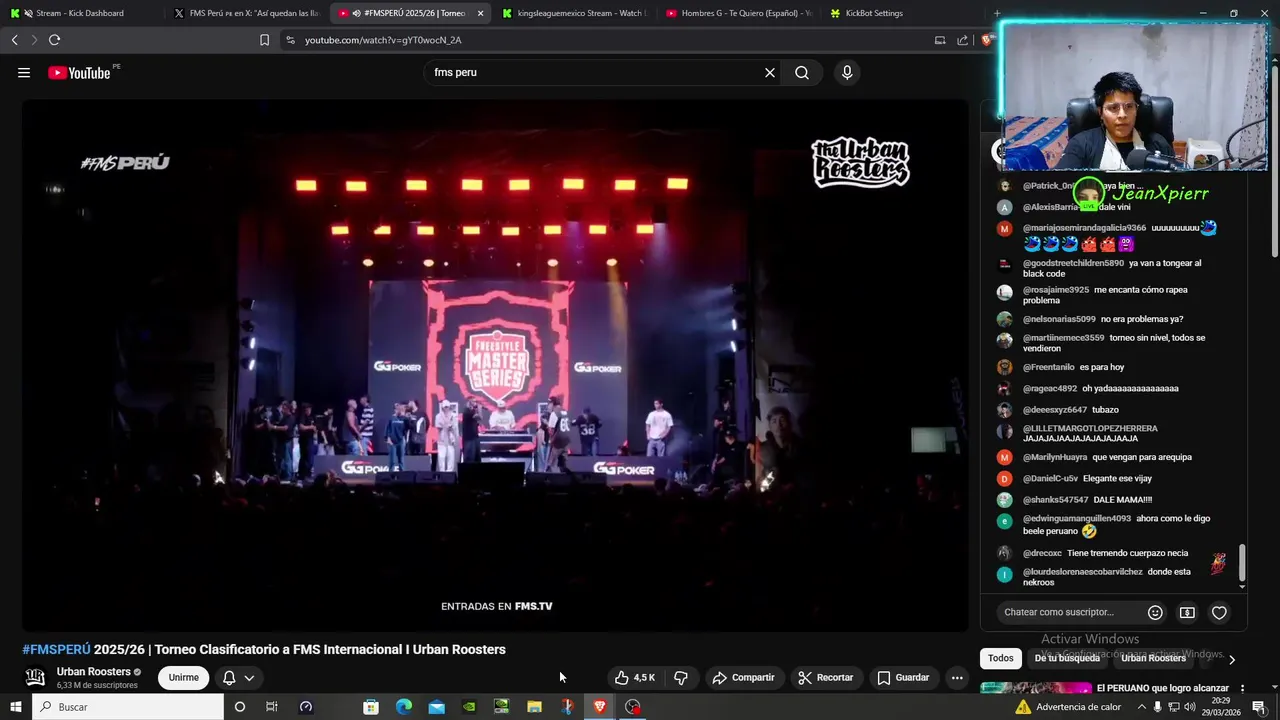Close the #FMSPERÚ 2025/26 tab
This screenshot has height=720, width=1280.
click(480, 13)
